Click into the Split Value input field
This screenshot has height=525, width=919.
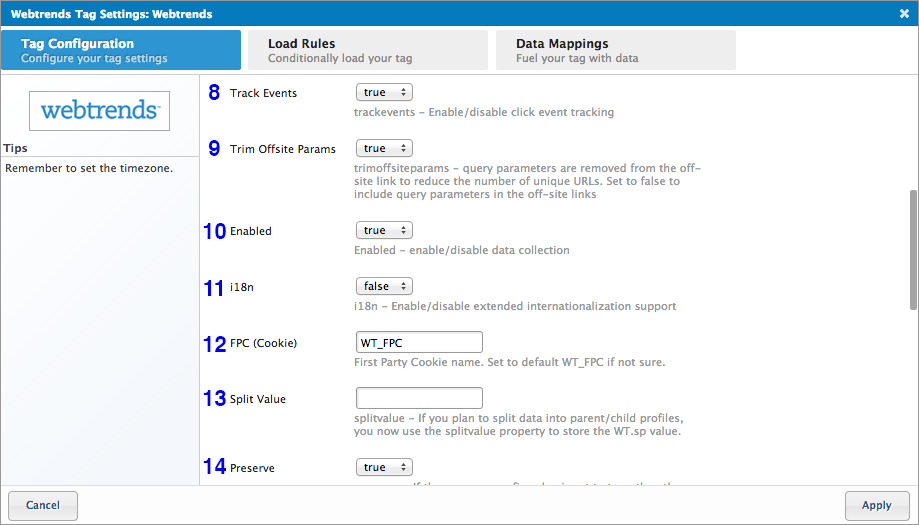tap(419, 398)
